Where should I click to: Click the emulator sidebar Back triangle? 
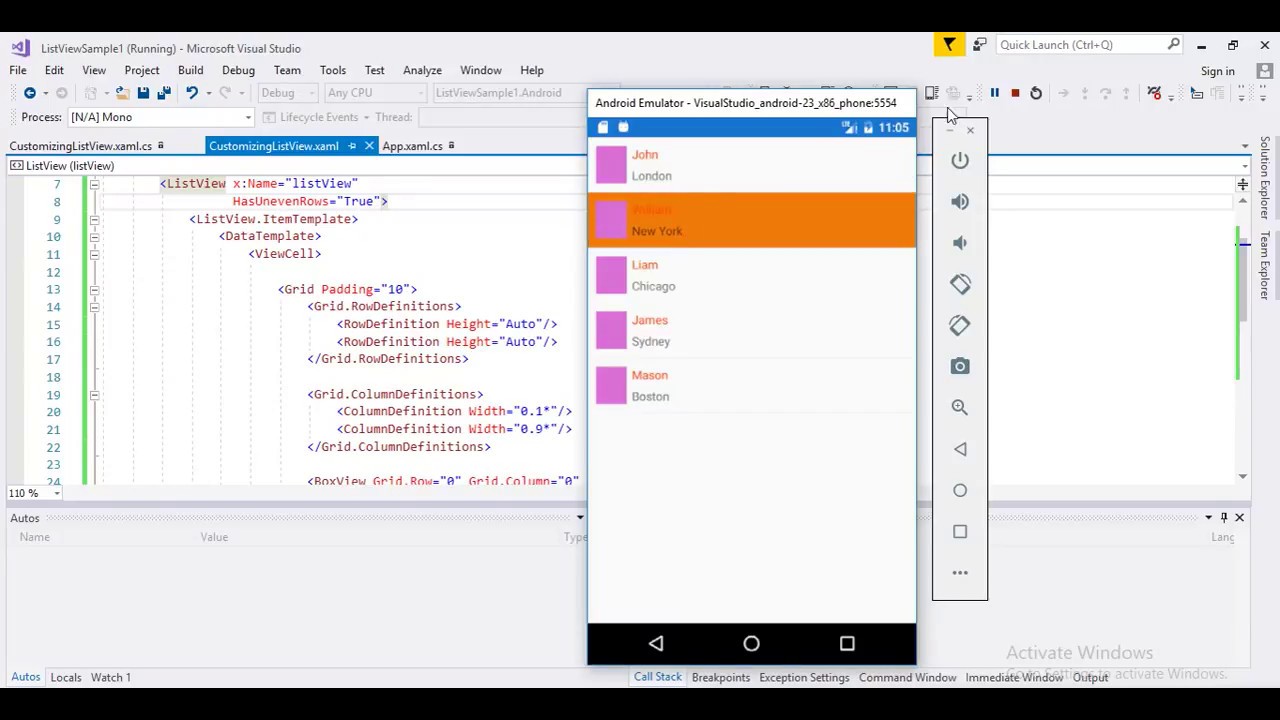960,449
